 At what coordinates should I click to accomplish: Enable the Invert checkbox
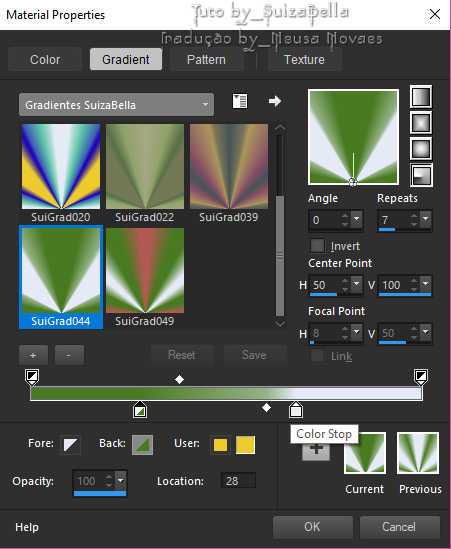click(318, 246)
